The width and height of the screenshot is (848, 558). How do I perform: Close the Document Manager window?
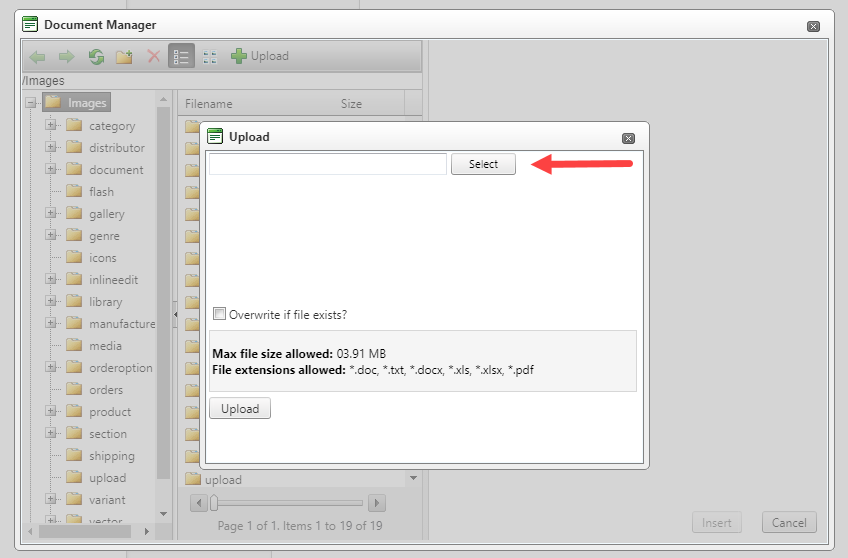[x=813, y=26]
